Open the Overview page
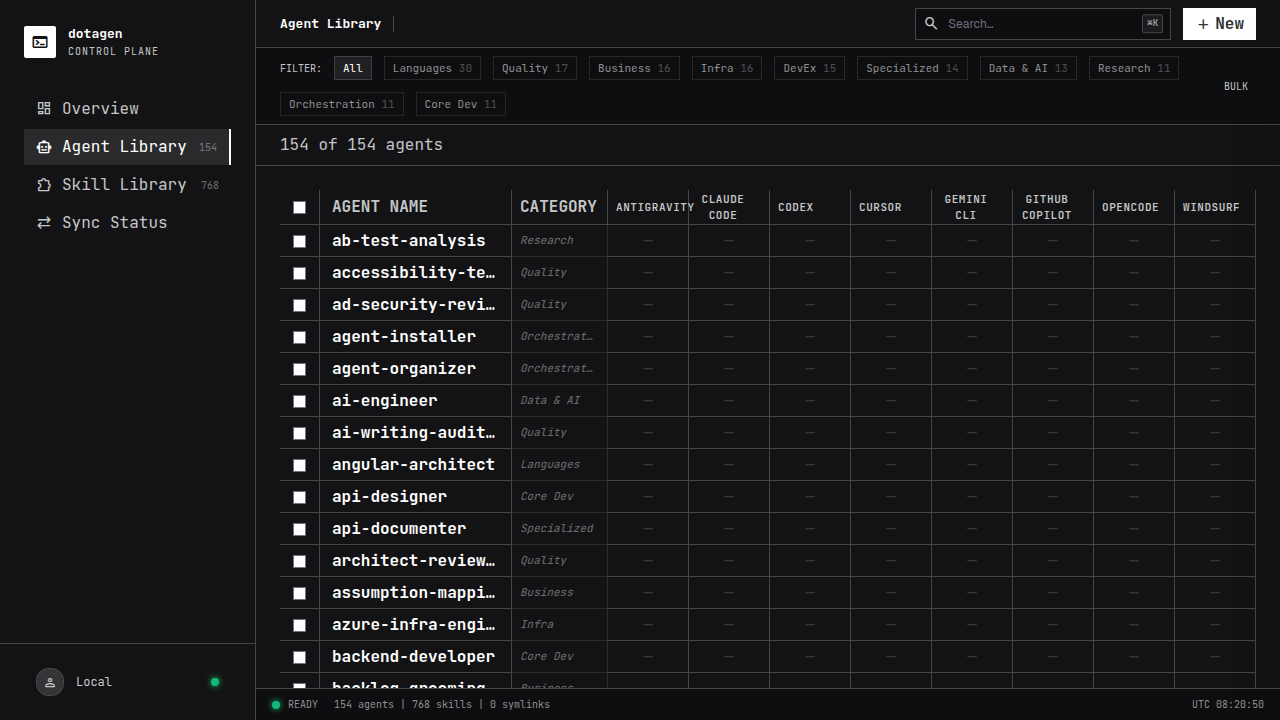Viewport: 1280px width, 720px height. (x=127, y=108)
